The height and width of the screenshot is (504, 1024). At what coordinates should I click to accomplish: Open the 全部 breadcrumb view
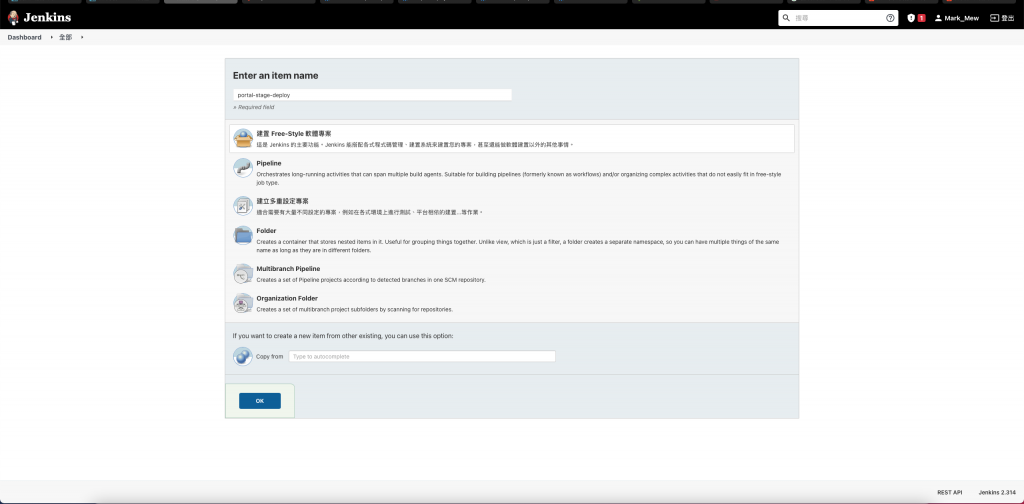[x=65, y=38]
